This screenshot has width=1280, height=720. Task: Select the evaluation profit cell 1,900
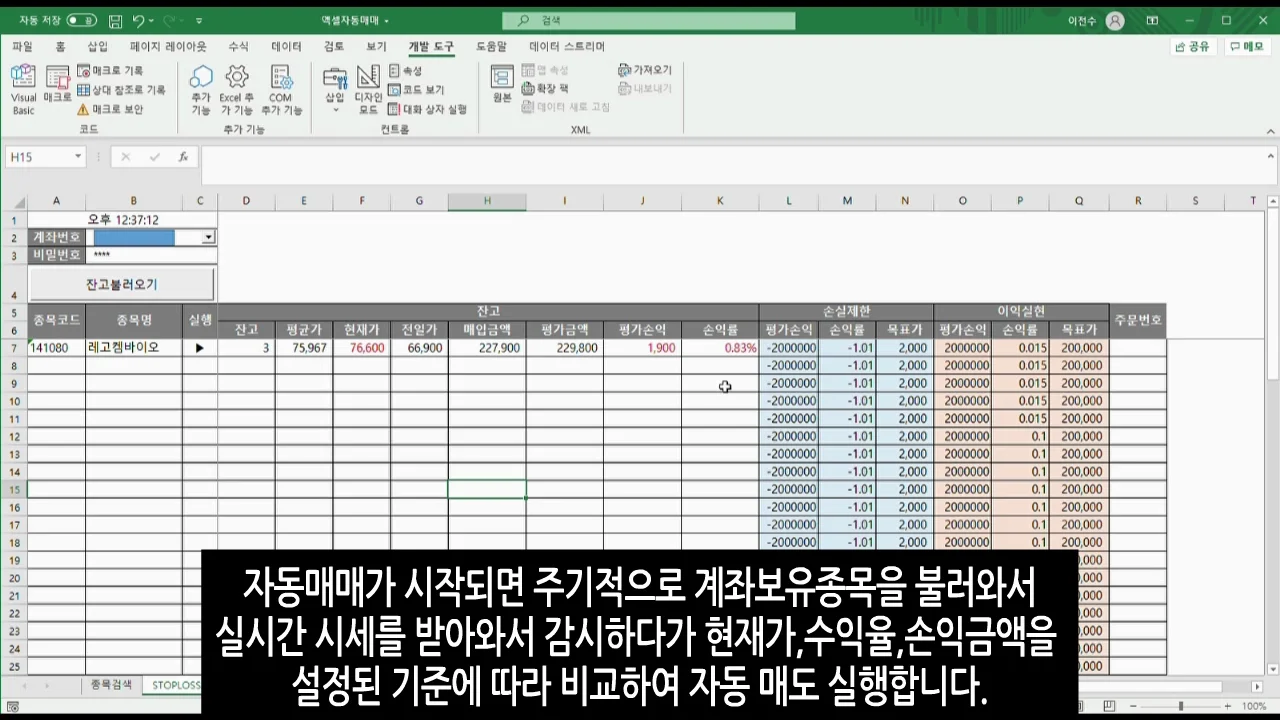642,348
